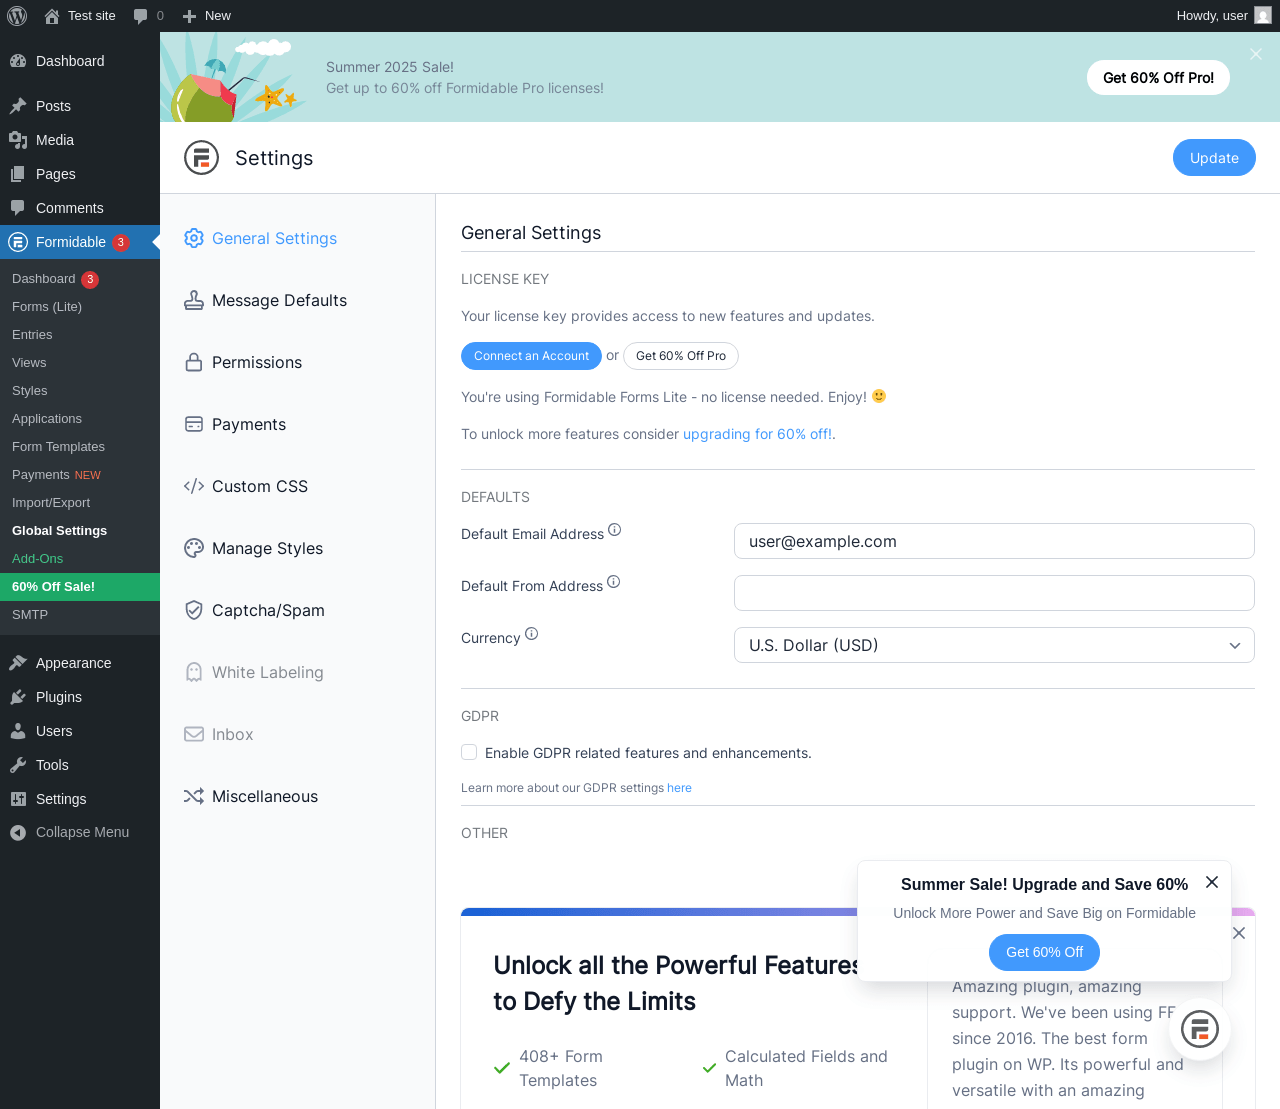Click the Permissions lock icon
This screenshot has width=1280, height=1109.
coord(194,362)
